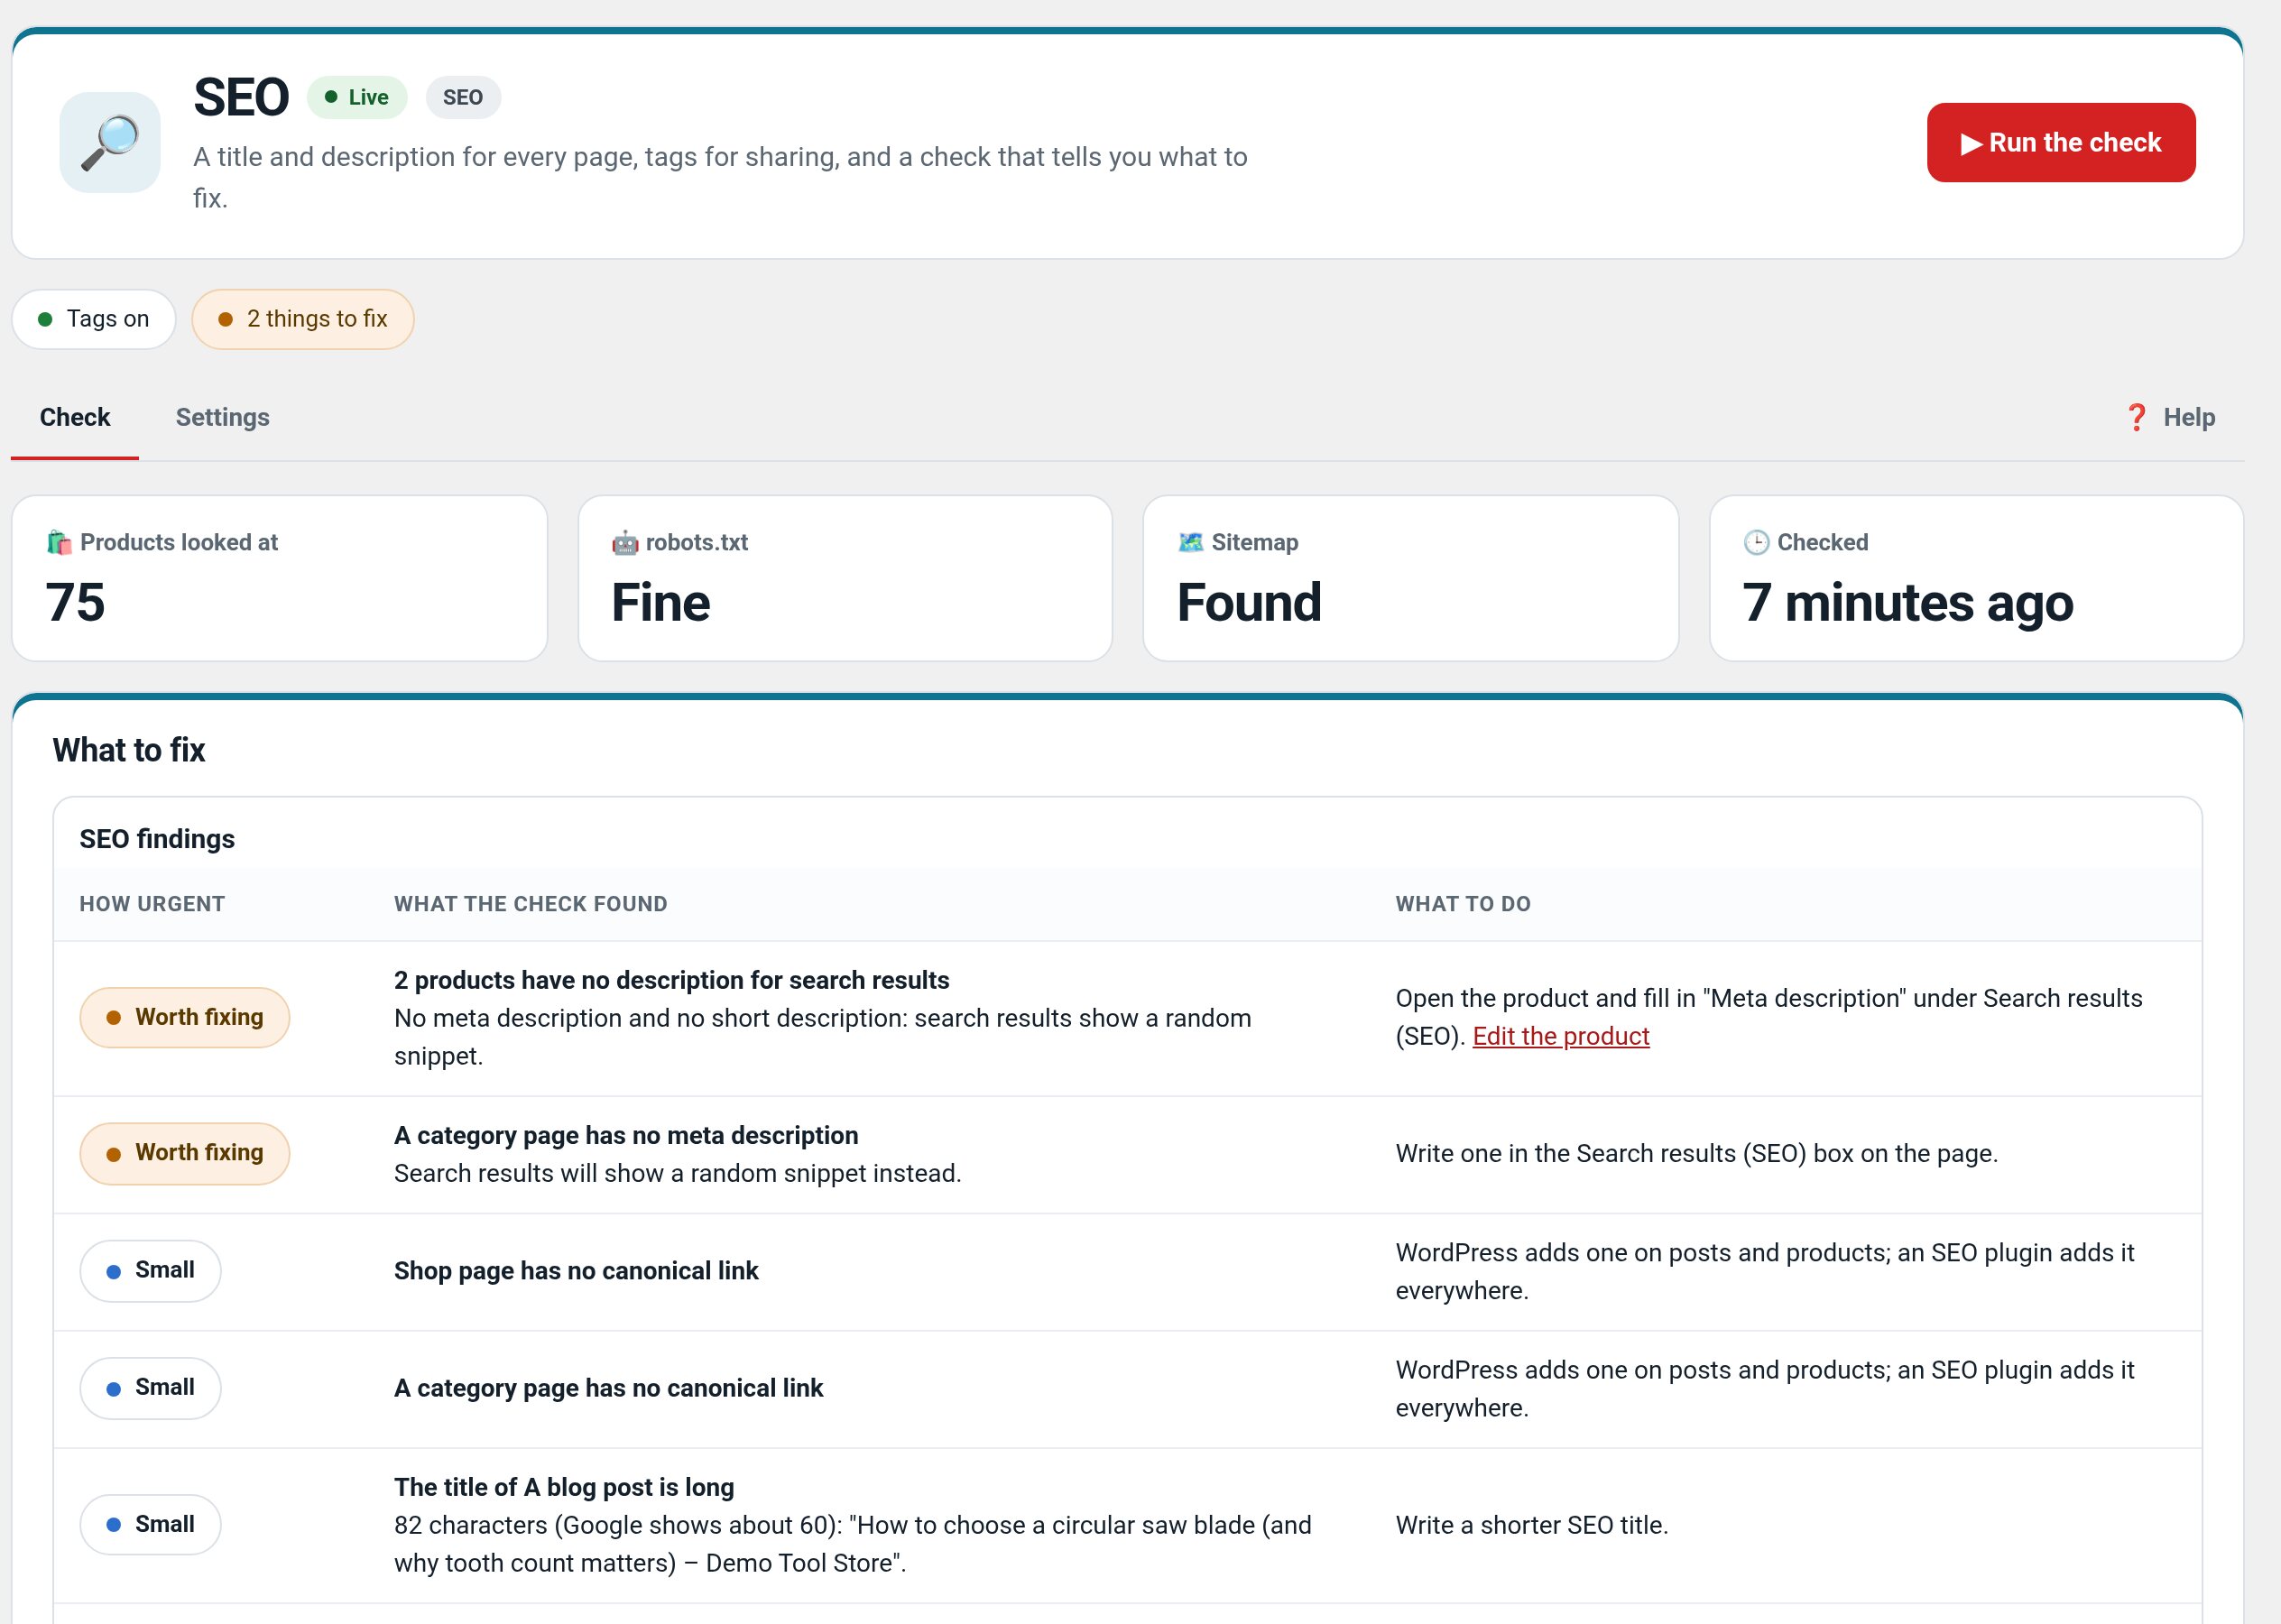Click the 75 products count value
Screen dimensions: 2281x1624
pyautogui.click(x=75, y=603)
